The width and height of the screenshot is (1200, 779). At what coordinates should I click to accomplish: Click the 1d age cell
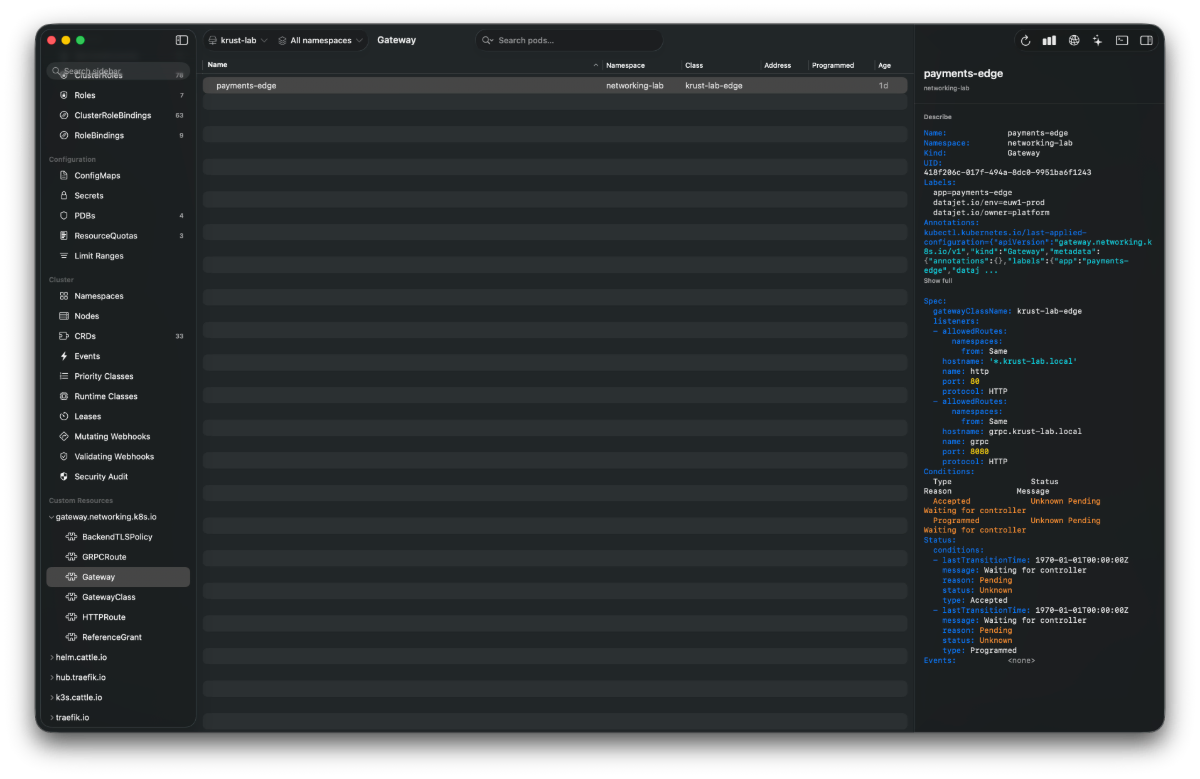coord(883,86)
